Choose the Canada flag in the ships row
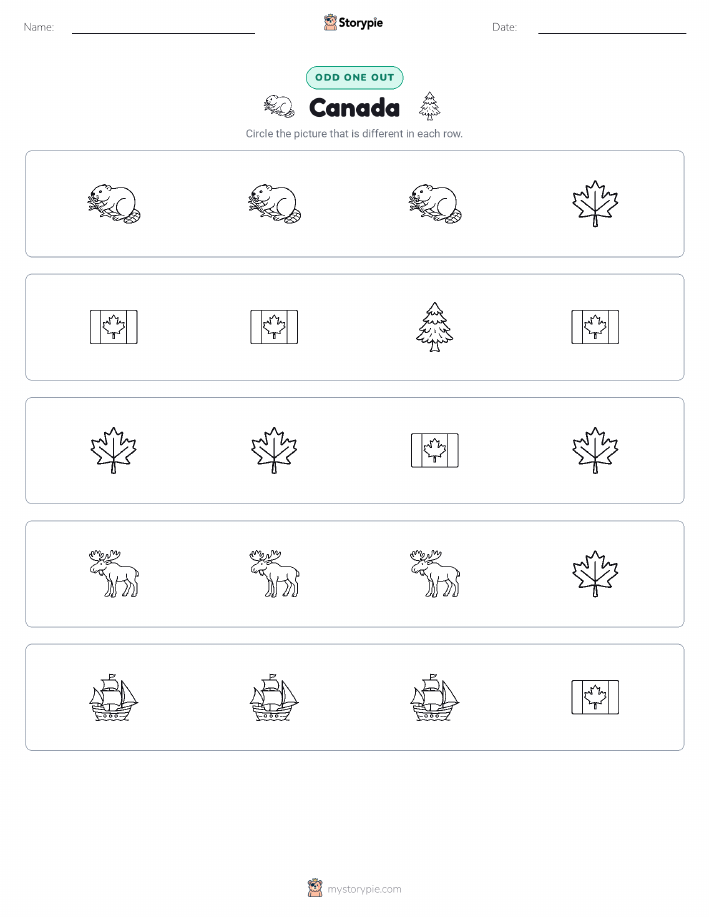 tap(595, 697)
